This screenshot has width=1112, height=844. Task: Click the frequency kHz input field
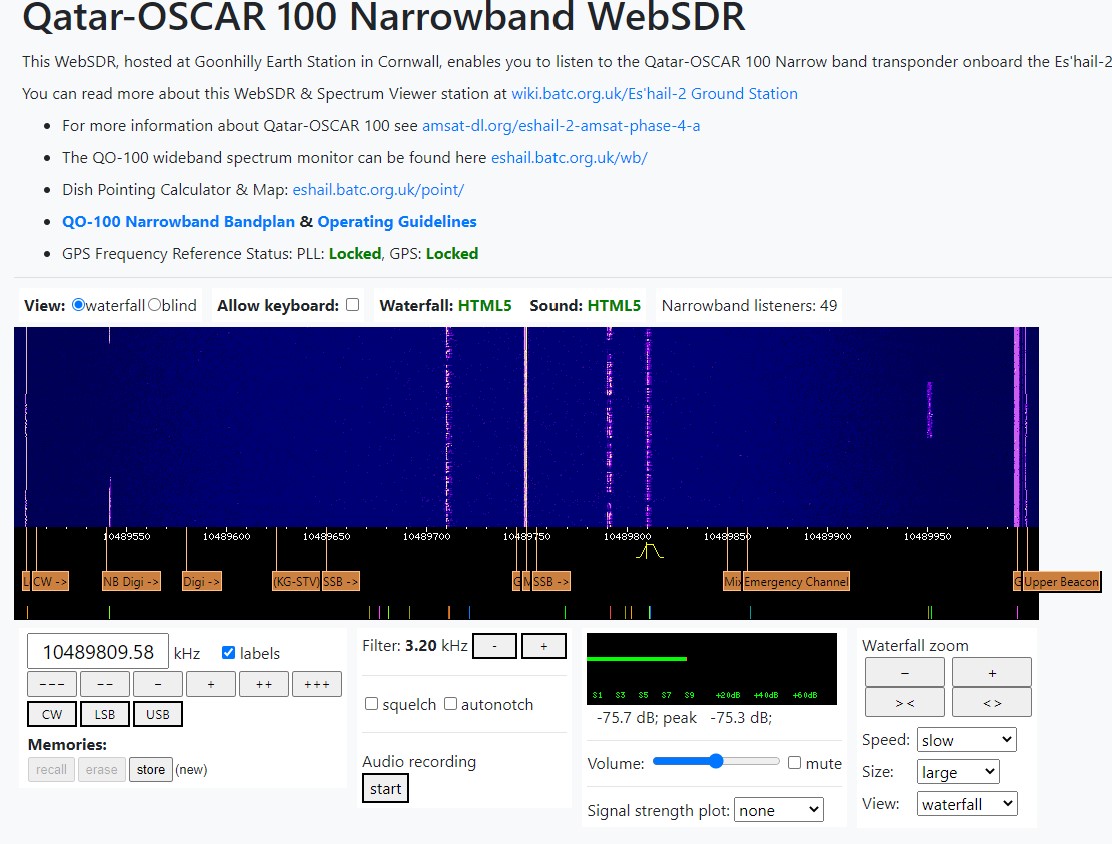point(98,651)
